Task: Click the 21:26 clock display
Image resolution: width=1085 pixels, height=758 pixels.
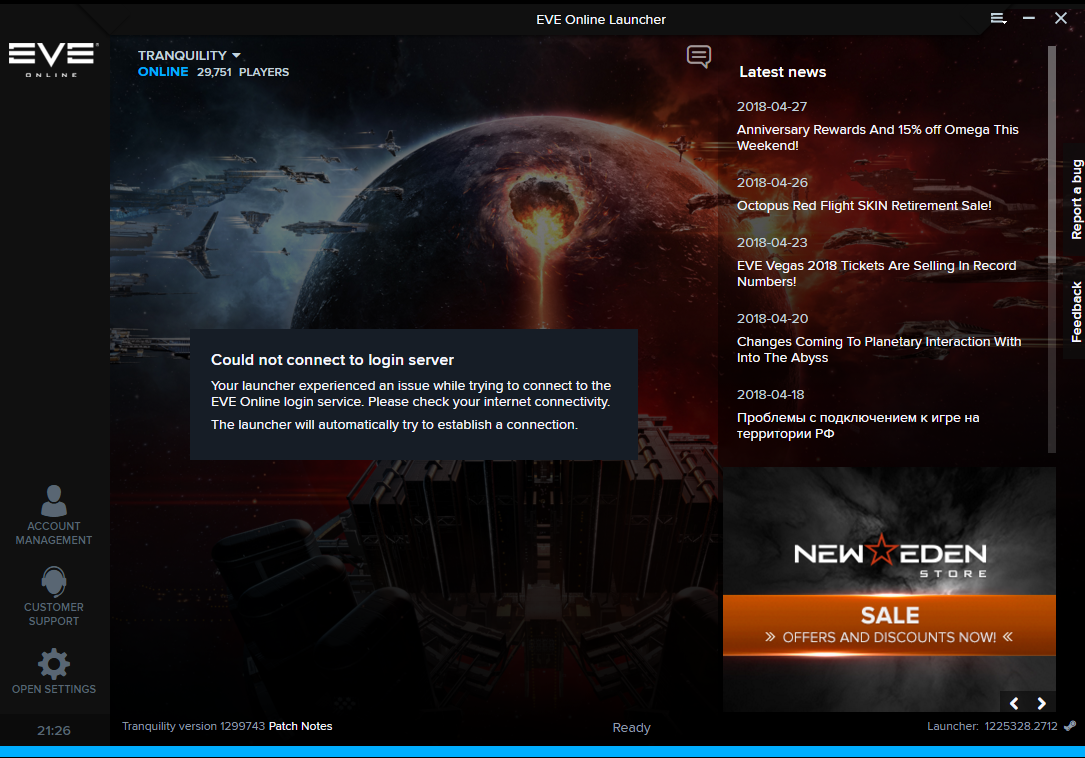Action: pyautogui.click(x=54, y=730)
